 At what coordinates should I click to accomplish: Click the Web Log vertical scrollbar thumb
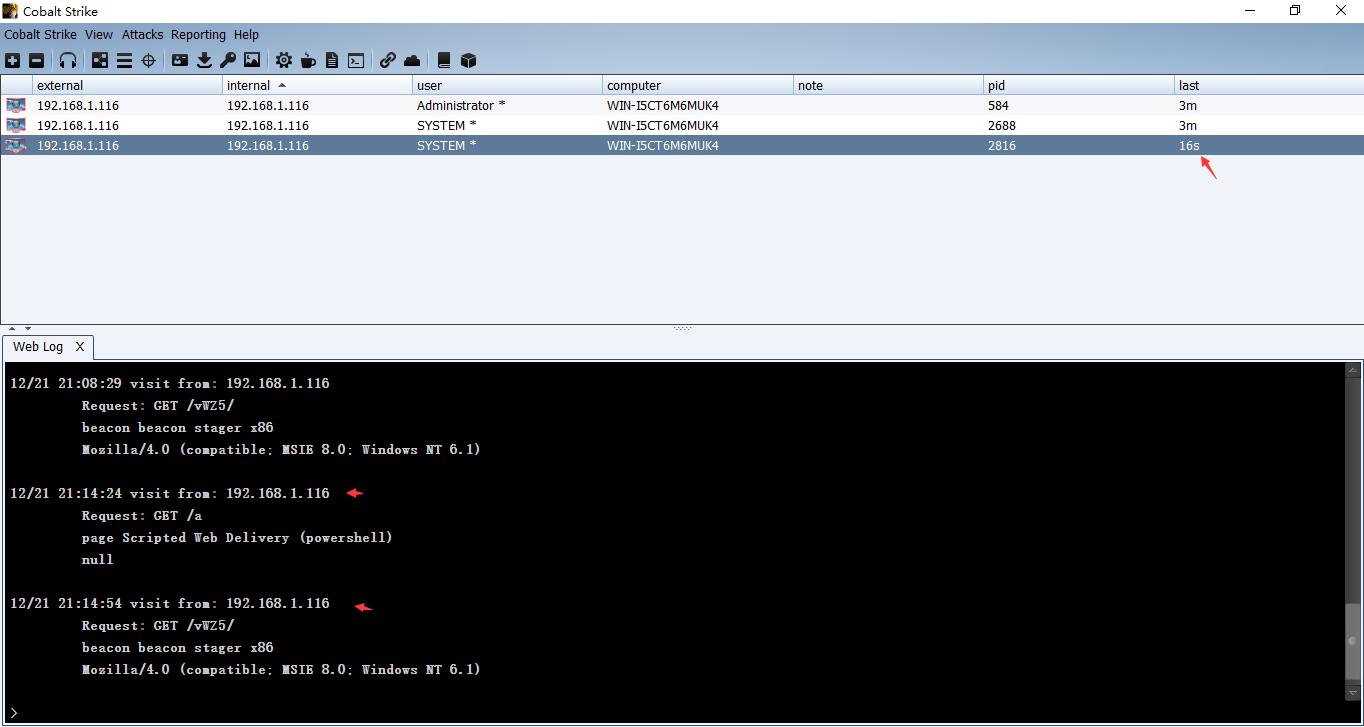tap(1354, 641)
